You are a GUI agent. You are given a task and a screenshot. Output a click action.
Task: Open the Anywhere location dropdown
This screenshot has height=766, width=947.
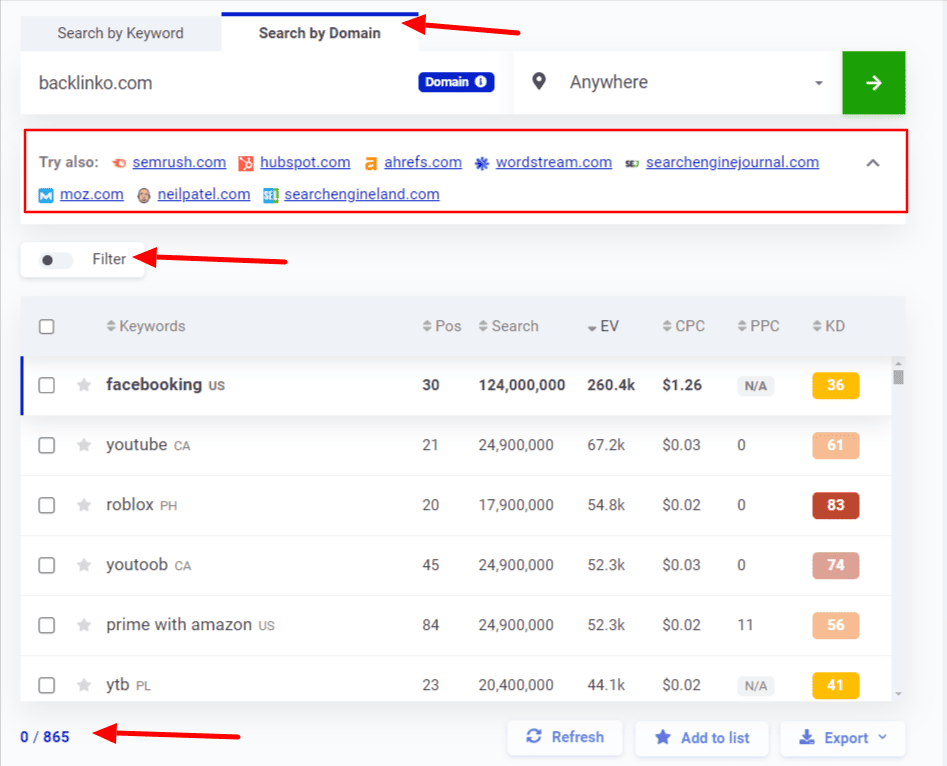678,83
